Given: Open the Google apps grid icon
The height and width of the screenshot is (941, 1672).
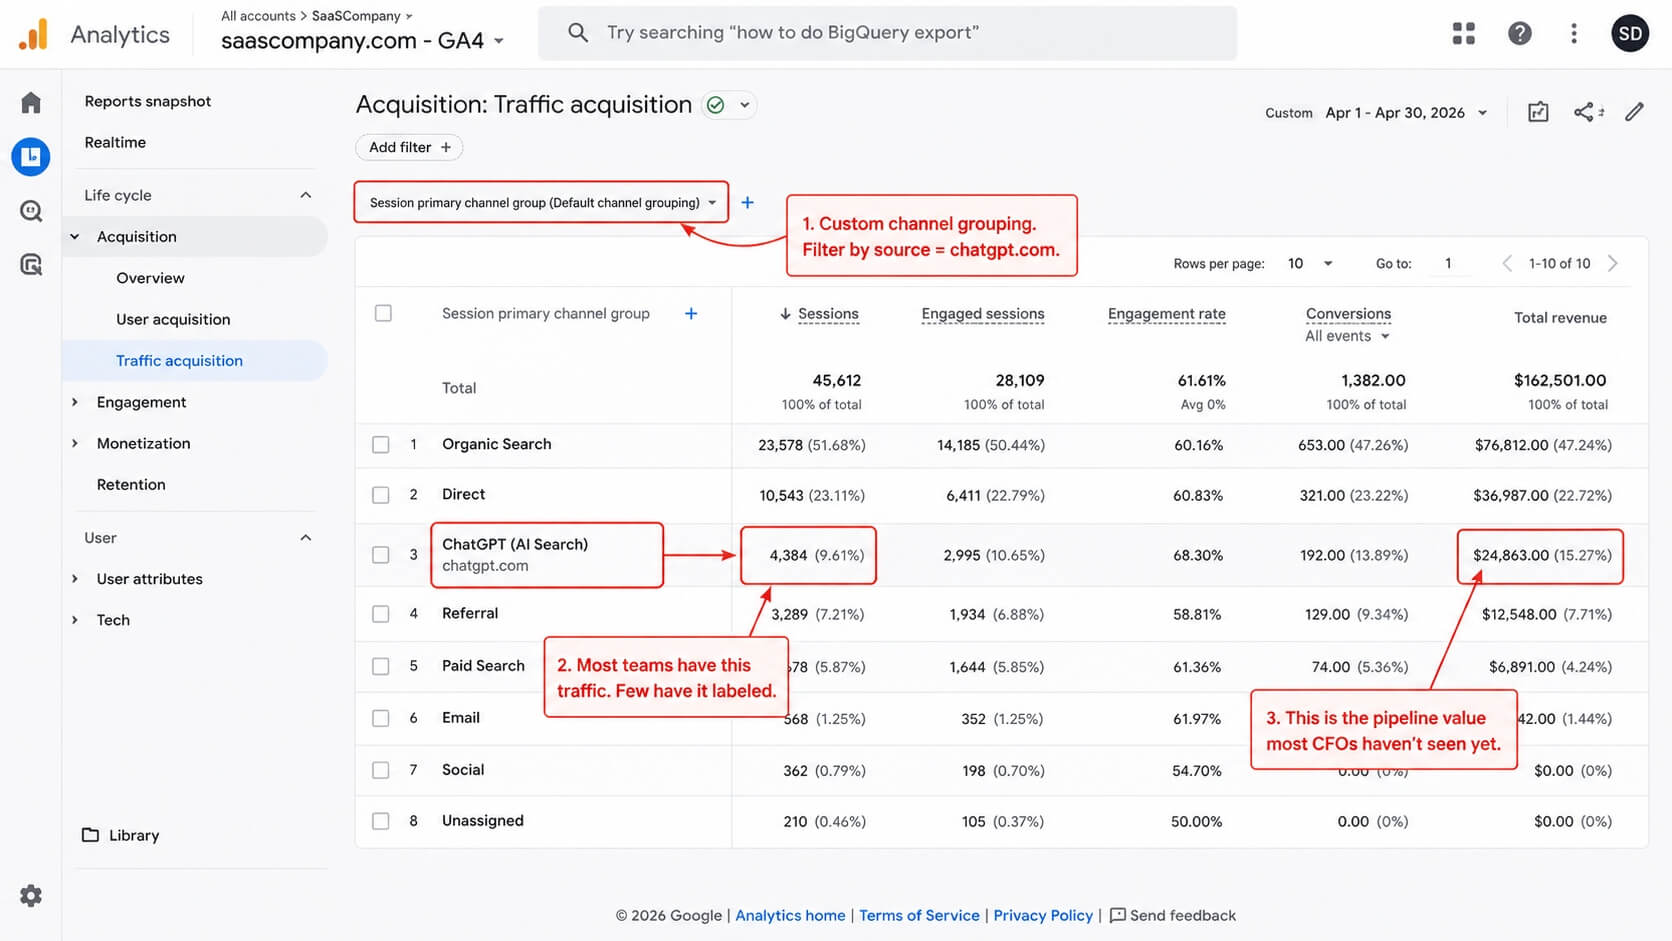Looking at the screenshot, I should coord(1464,34).
